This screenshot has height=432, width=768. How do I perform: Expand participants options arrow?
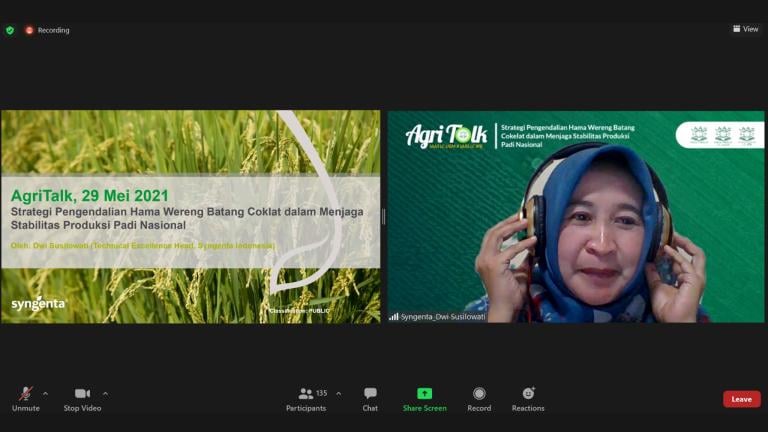(338, 393)
